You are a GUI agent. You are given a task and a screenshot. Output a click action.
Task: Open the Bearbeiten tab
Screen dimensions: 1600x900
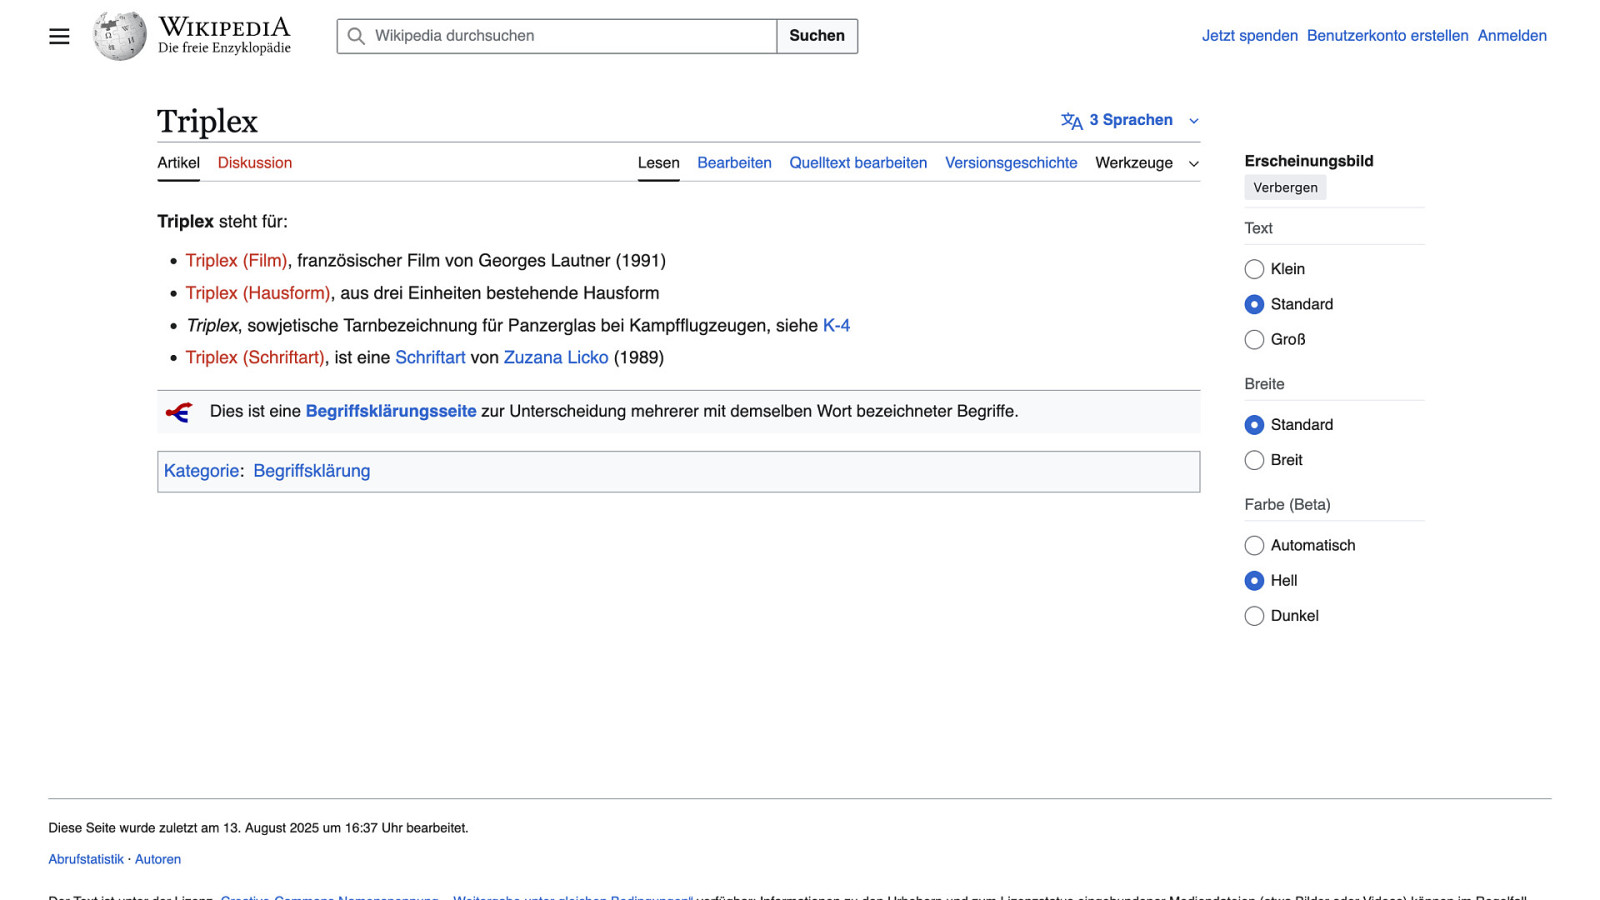(x=734, y=163)
